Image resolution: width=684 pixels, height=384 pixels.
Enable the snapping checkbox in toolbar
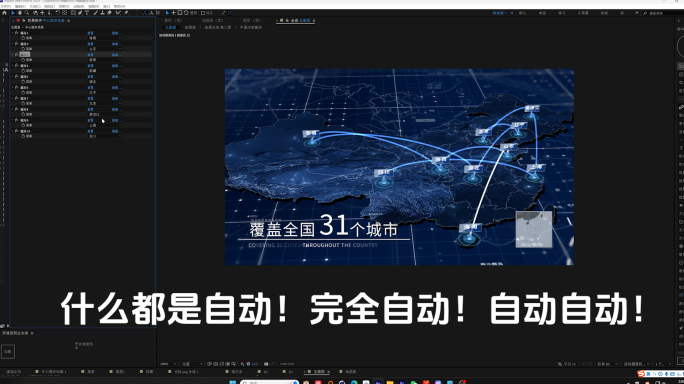pyautogui.click(x=203, y=13)
